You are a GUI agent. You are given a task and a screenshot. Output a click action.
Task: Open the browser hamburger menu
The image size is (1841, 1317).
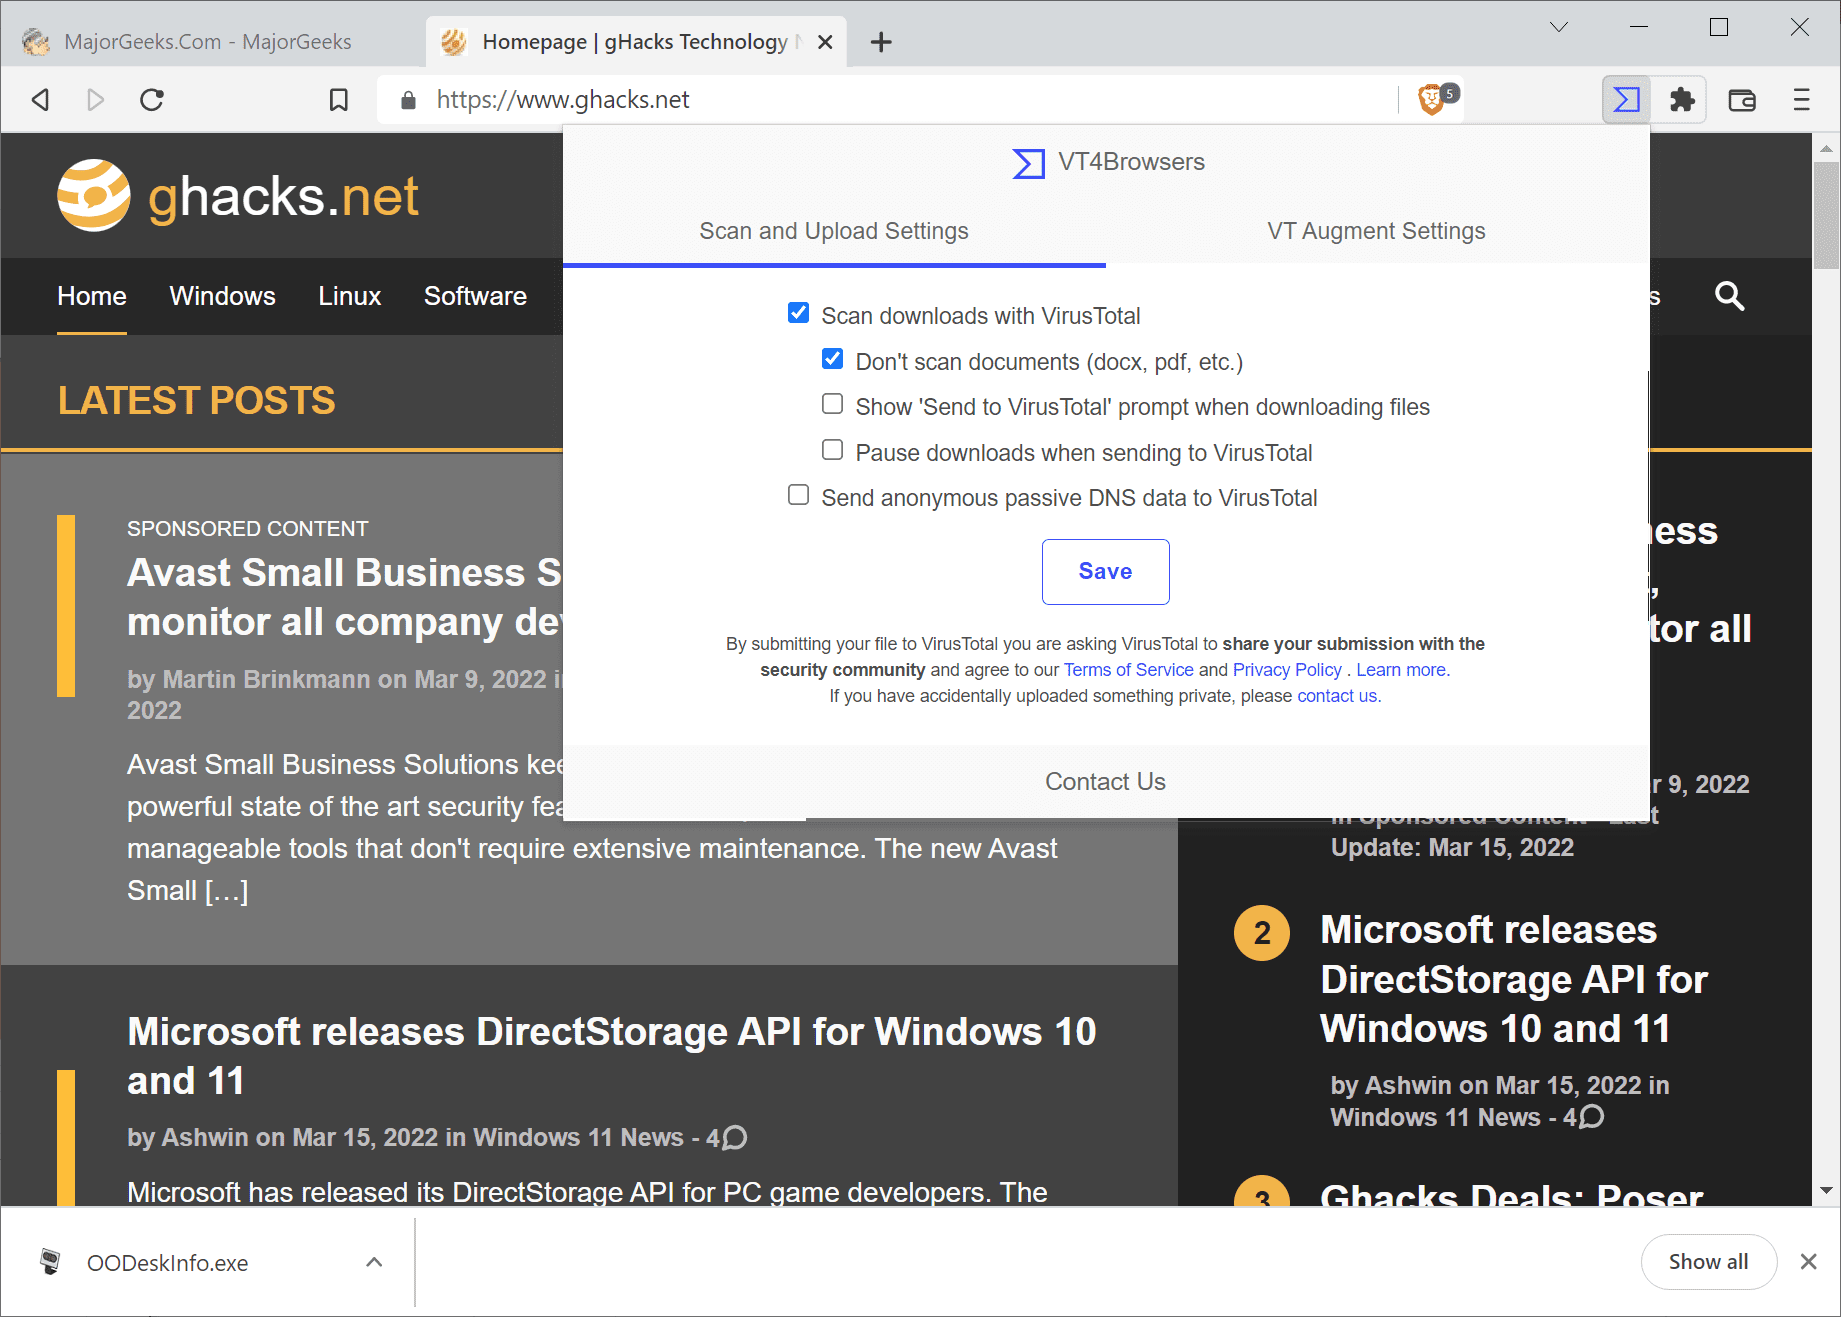click(x=1802, y=100)
